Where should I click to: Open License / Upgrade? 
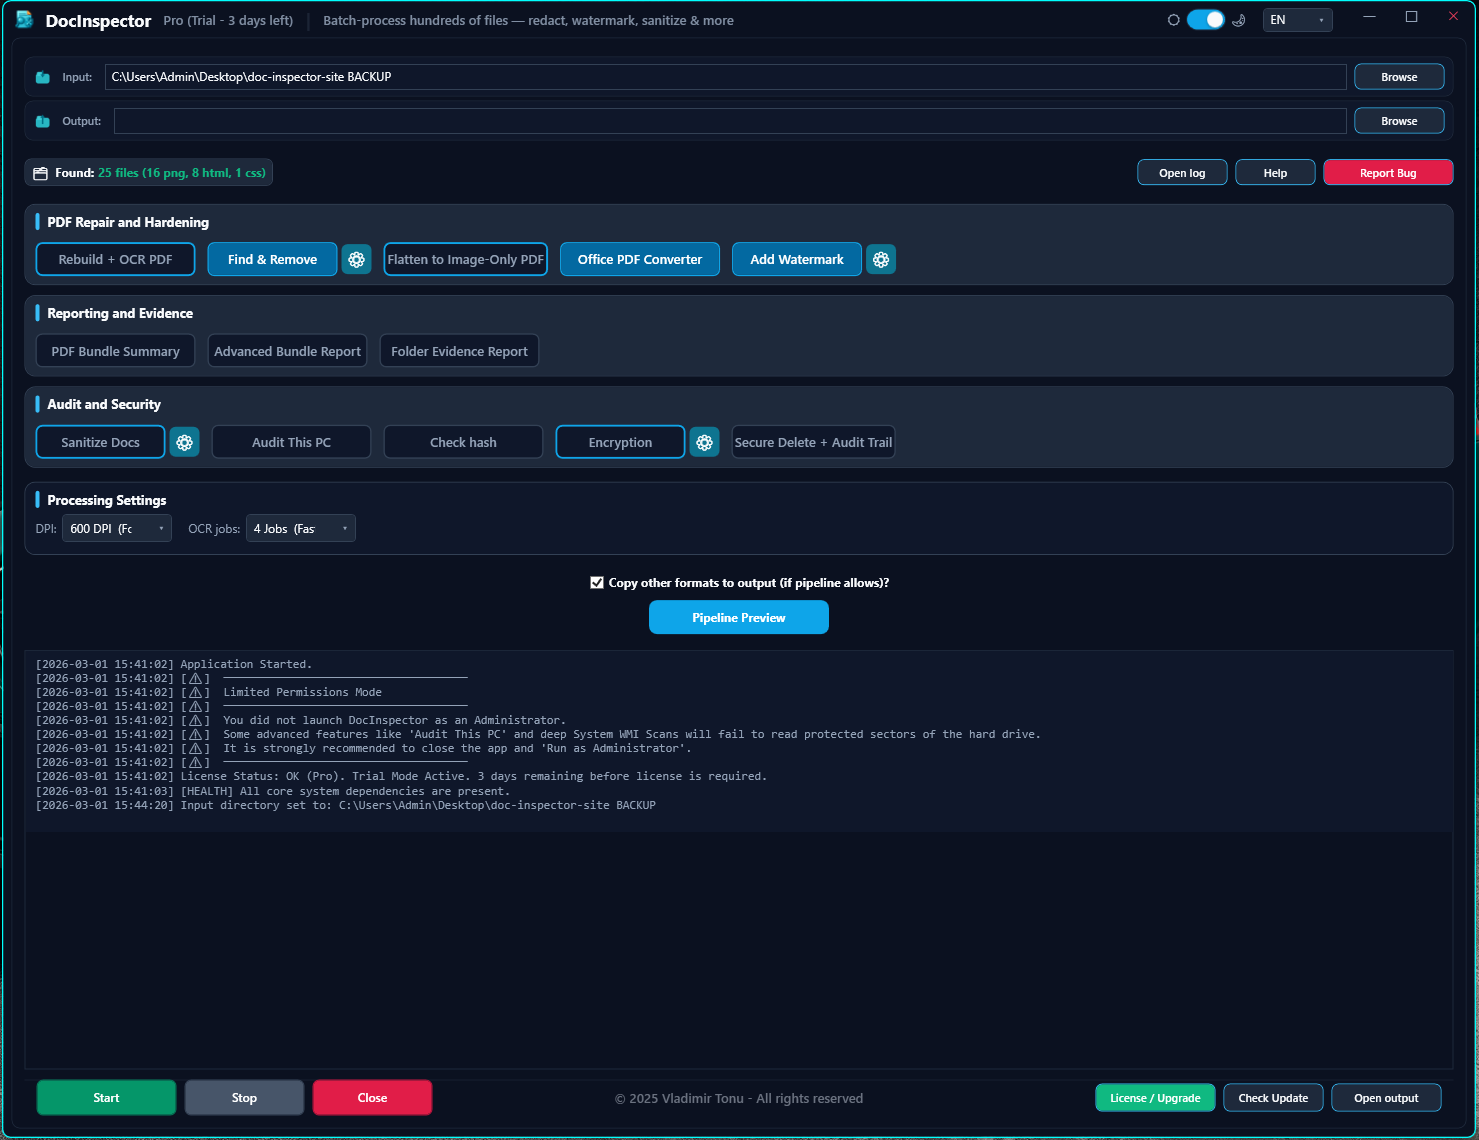tap(1155, 1098)
